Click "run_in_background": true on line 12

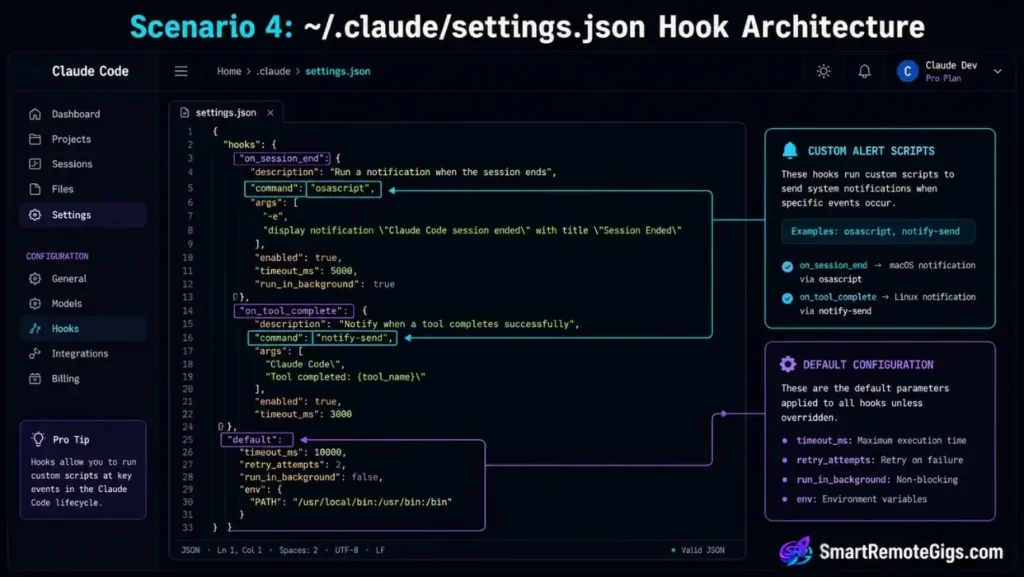pyautogui.click(x=325, y=284)
